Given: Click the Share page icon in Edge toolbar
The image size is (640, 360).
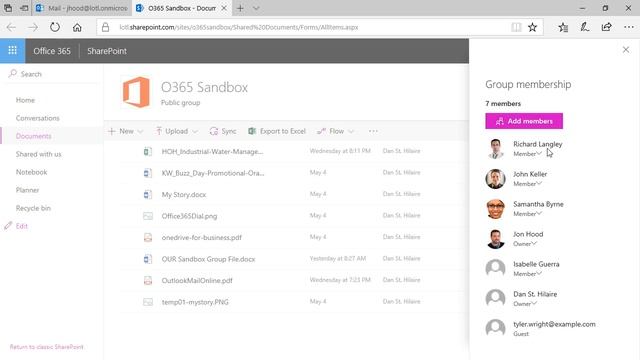Looking at the screenshot, I should pyautogui.click(x=607, y=27).
